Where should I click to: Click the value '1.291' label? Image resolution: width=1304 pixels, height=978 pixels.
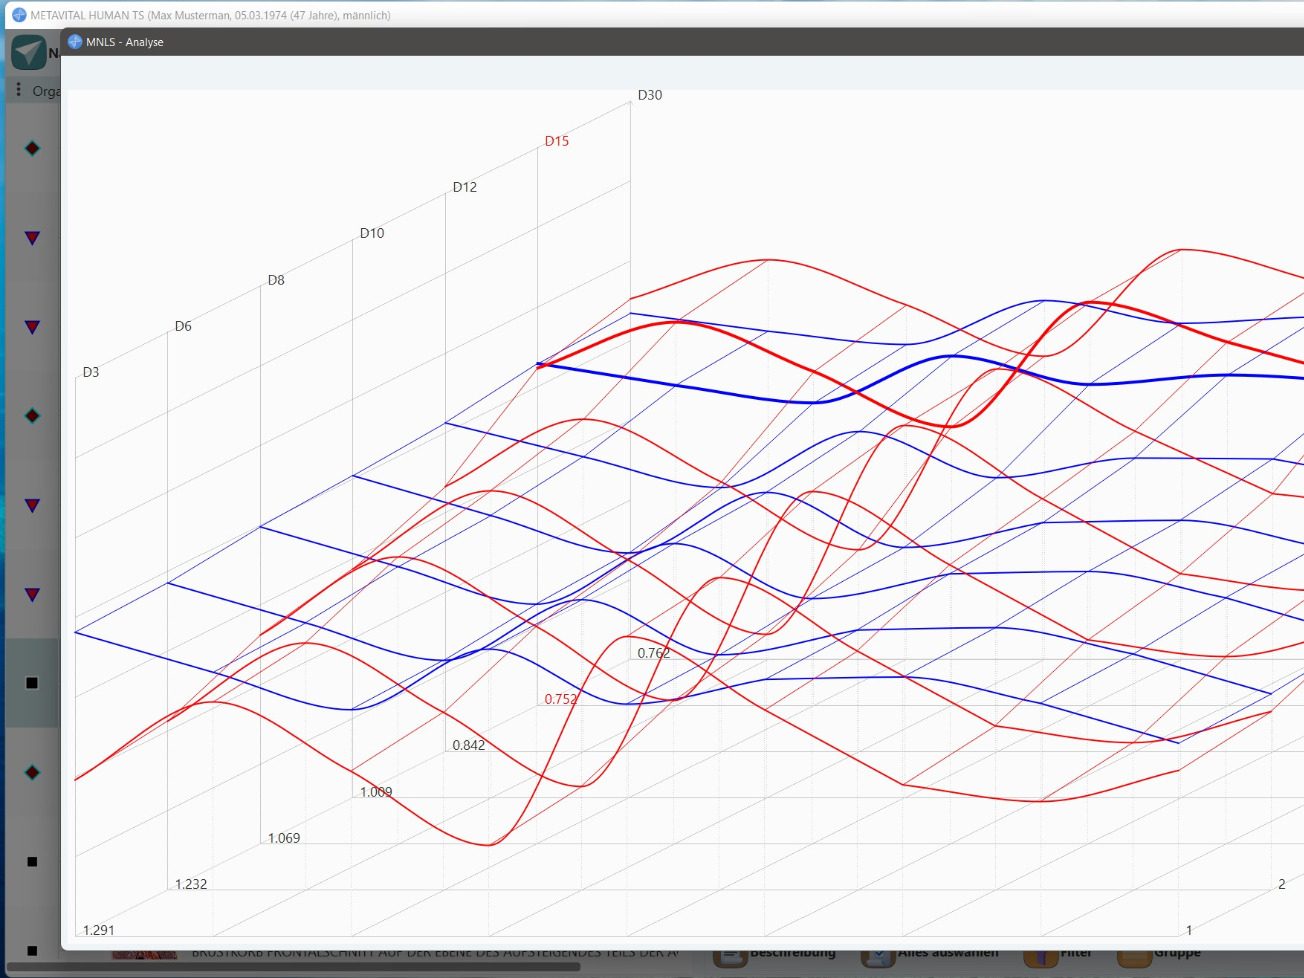pyautogui.click(x=99, y=930)
